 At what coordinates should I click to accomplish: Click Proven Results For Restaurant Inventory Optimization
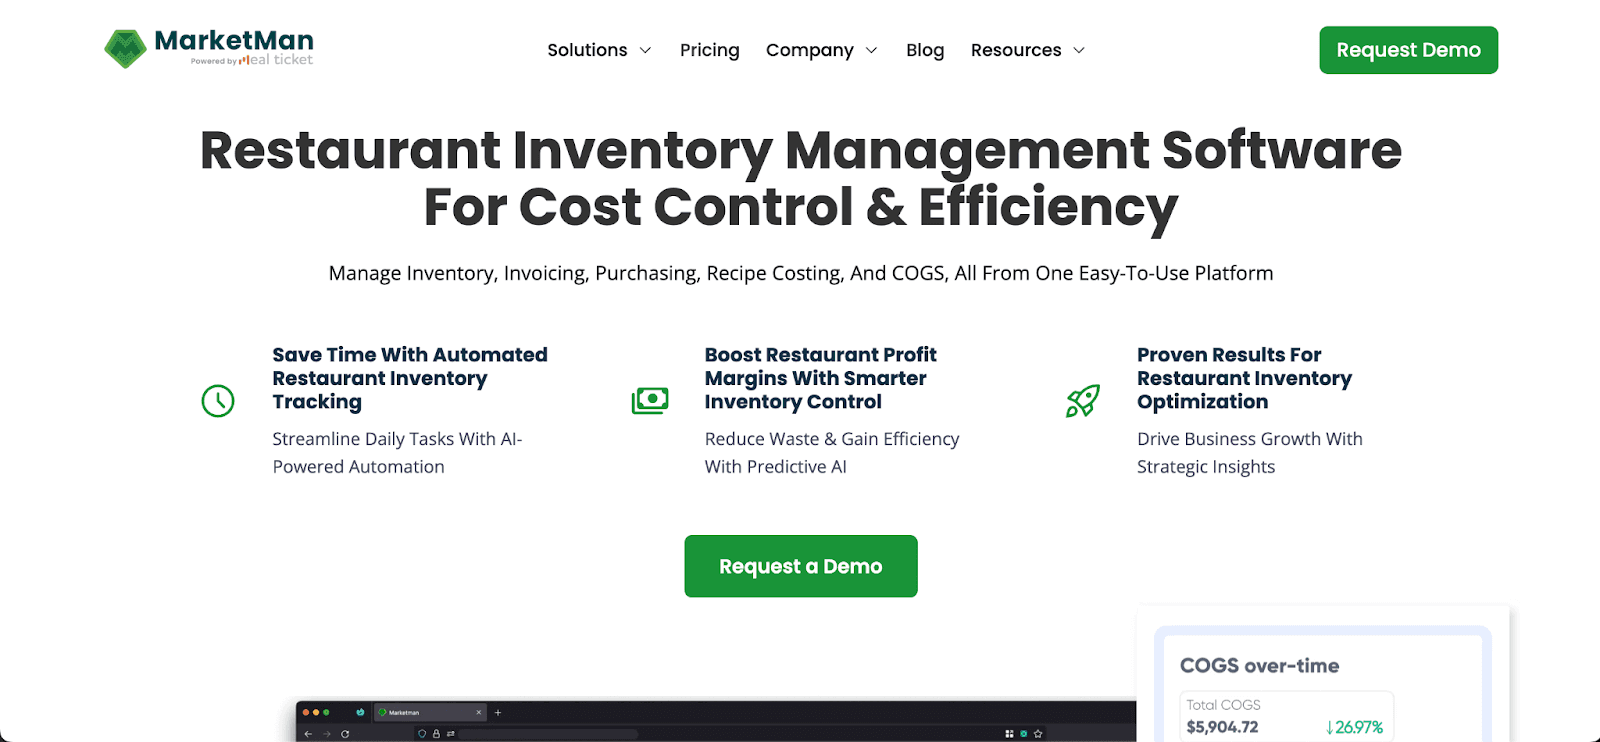(x=1244, y=378)
